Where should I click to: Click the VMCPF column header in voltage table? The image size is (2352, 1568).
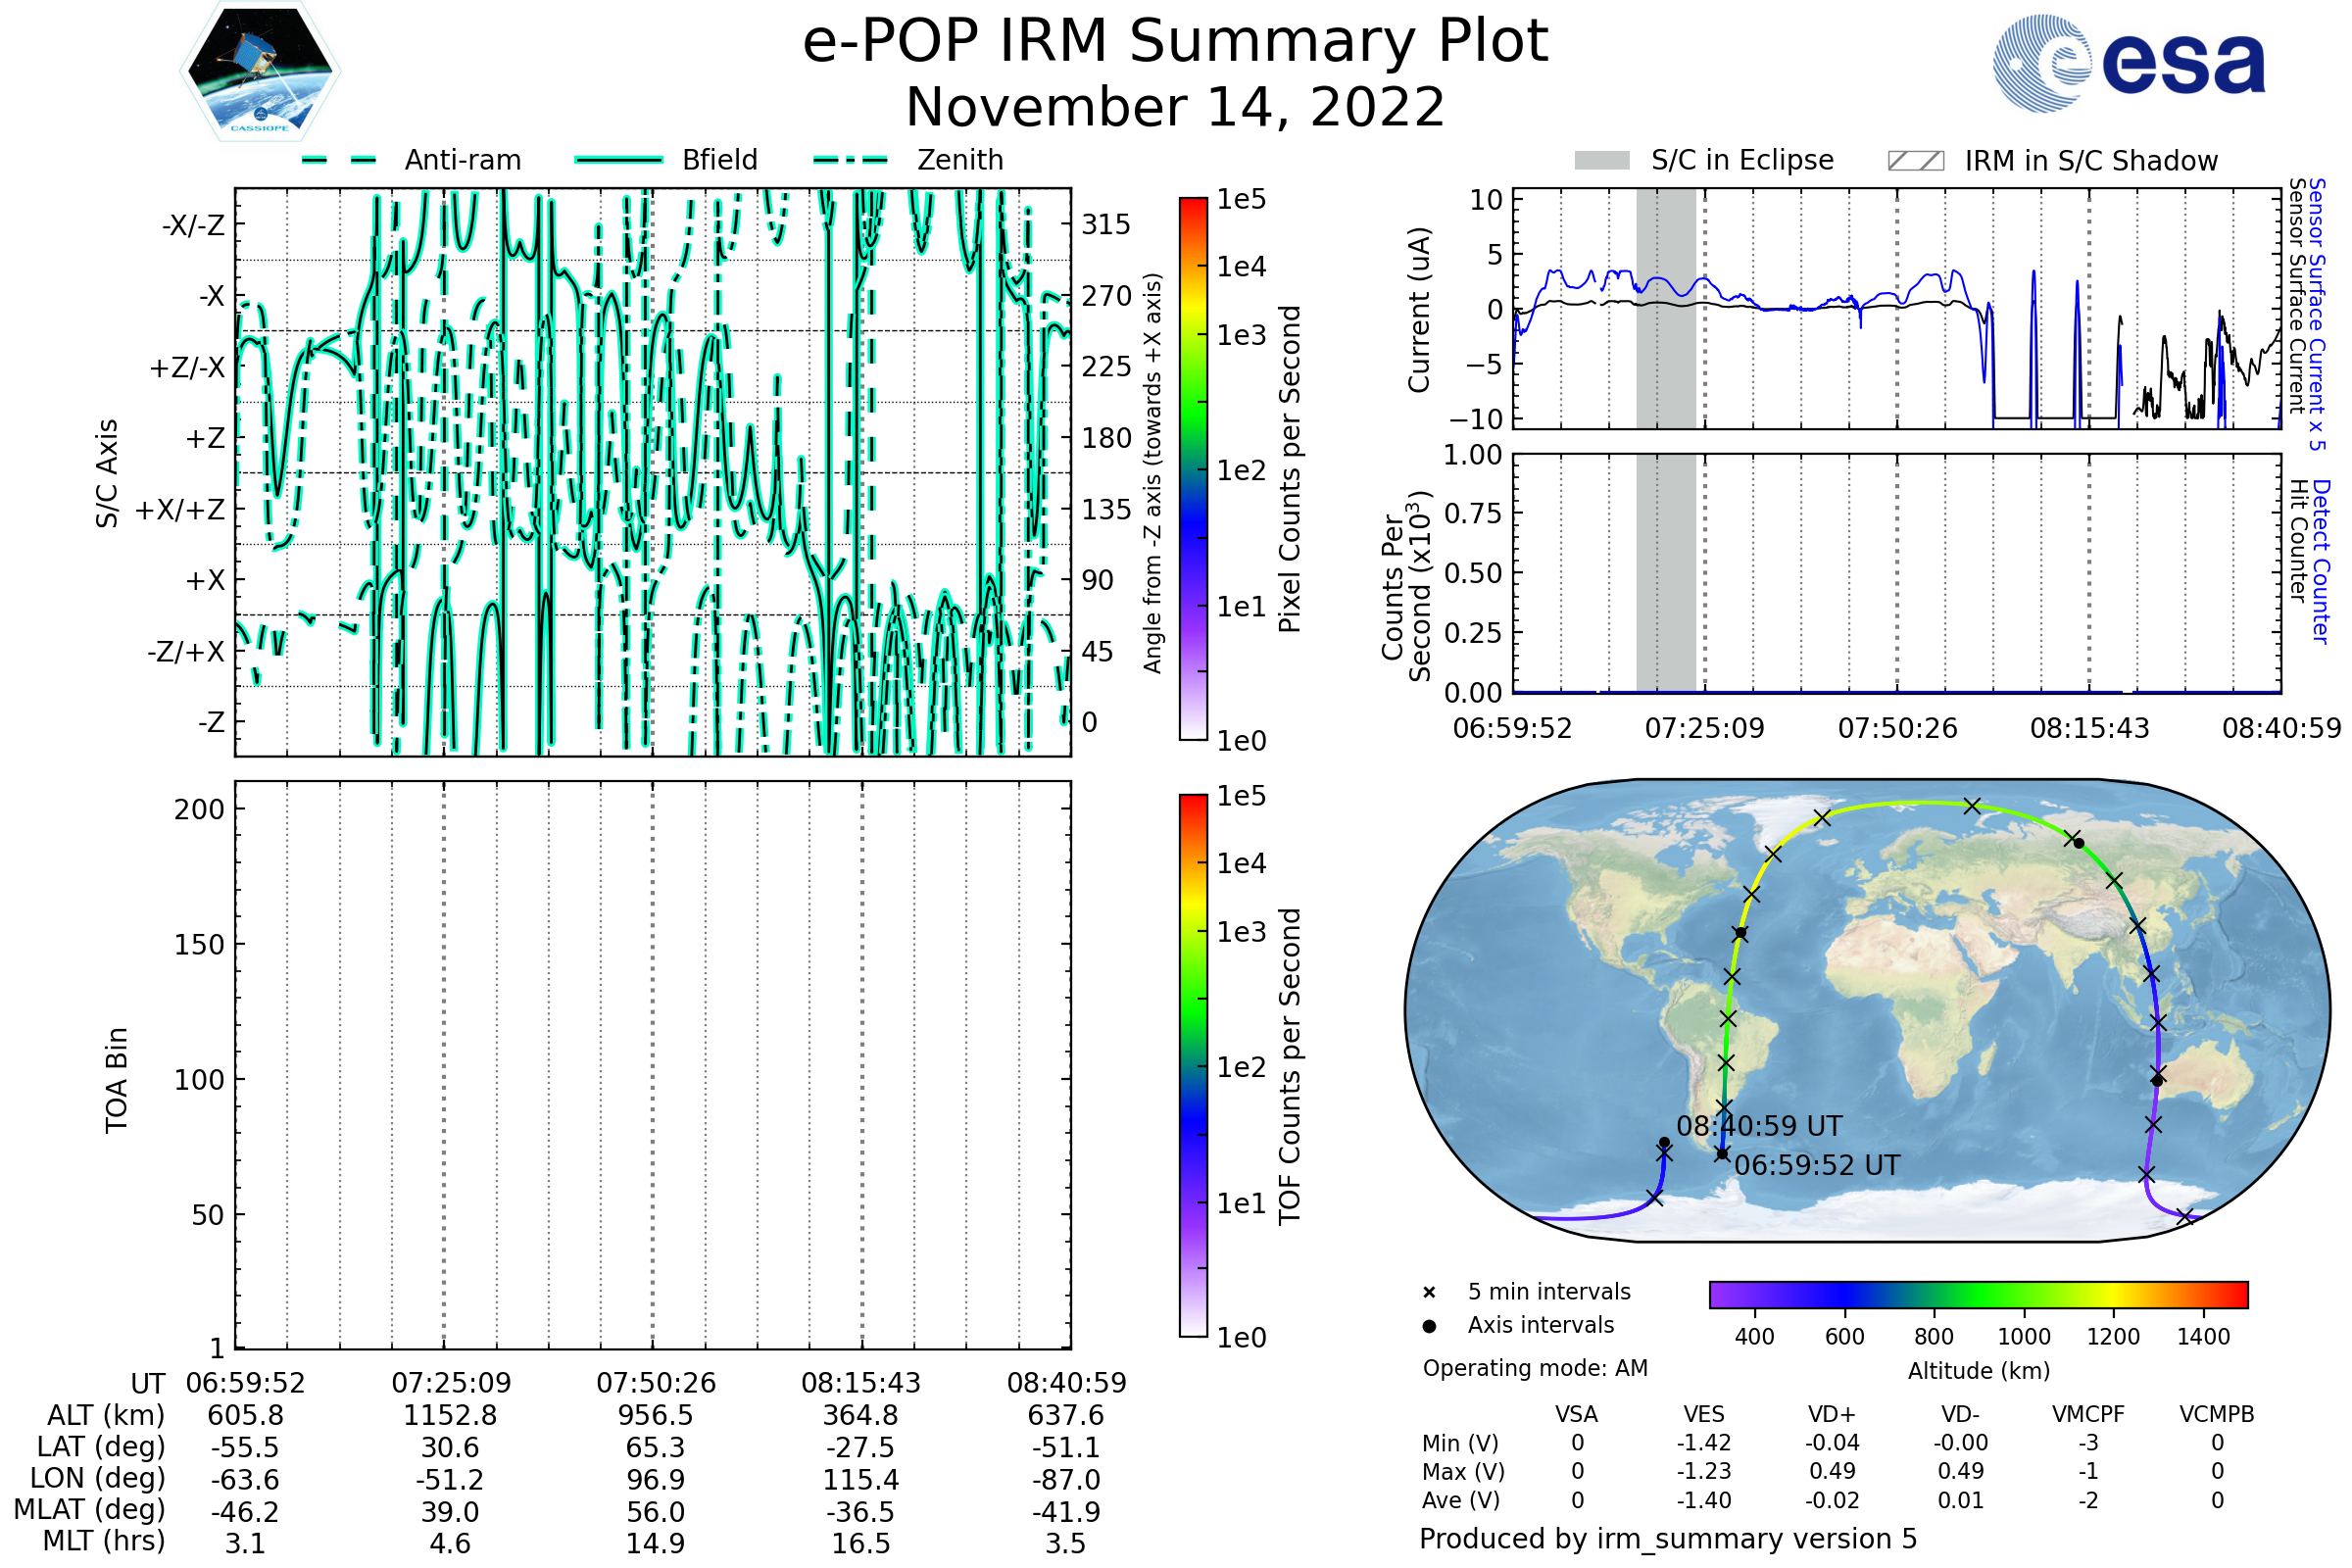click(x=2088, y=1414)
